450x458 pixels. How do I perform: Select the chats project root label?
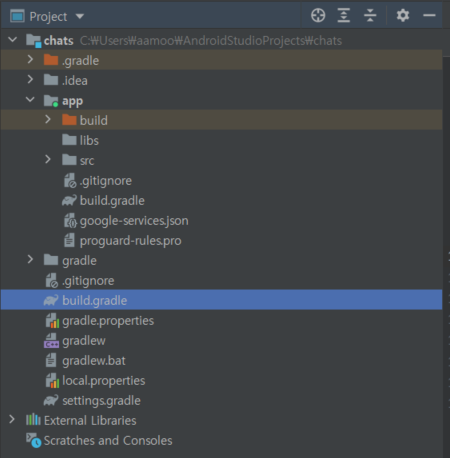[x=59, y=41]
